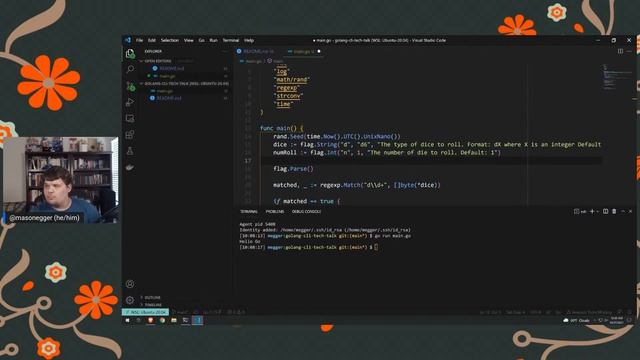
Task: Add a new terminal with plus icon
Action: tap(592, 211)
